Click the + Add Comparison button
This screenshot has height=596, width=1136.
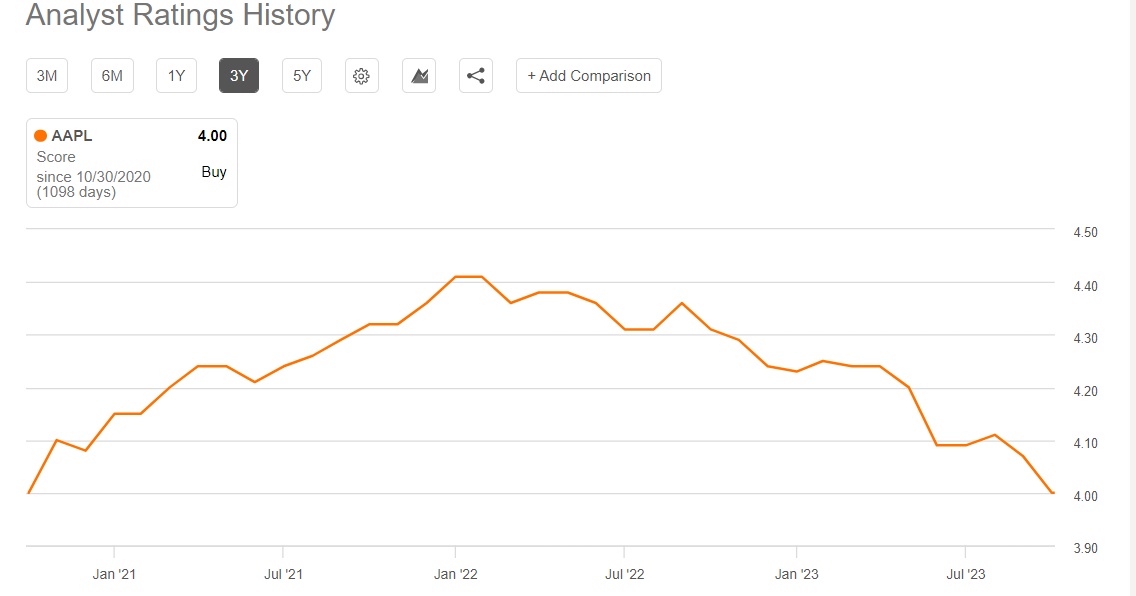[589, 76]
